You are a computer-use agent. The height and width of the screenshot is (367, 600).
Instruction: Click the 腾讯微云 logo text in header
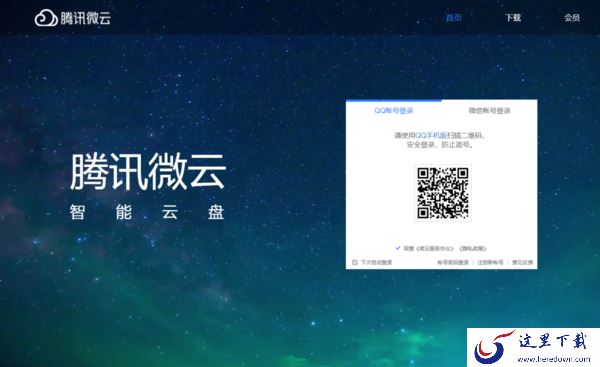(86, 18)
